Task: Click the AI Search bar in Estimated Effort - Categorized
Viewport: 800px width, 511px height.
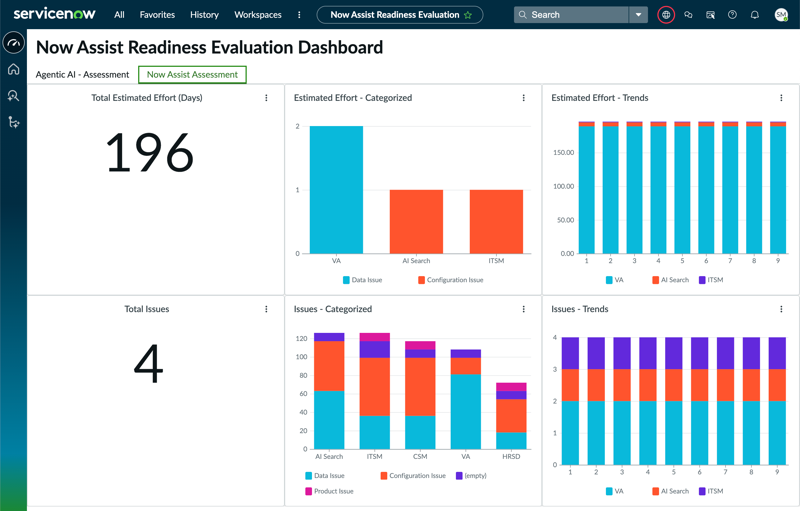Action: [416, 221]
